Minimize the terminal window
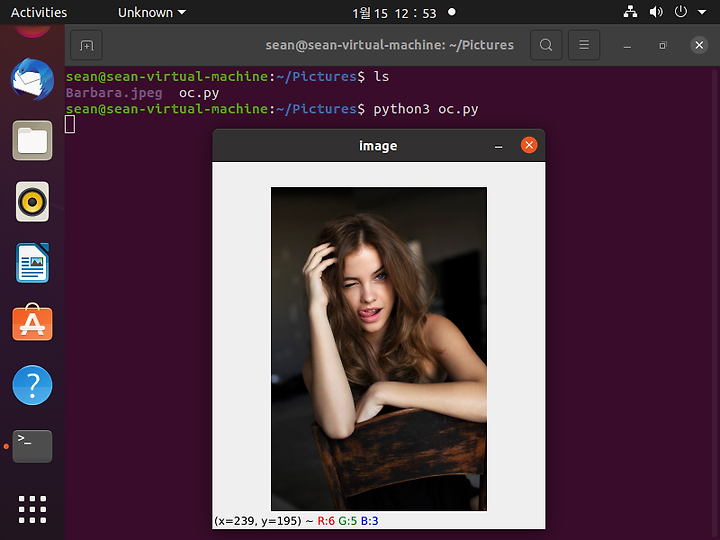The height and width of the screenshot is (540, 720). point(627,45)
